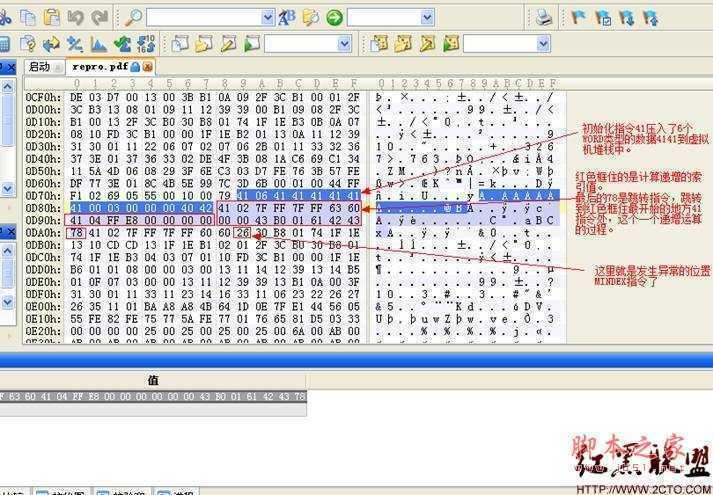Create a new script via scroll icon

pyautogui.click(x=180, y=44)
